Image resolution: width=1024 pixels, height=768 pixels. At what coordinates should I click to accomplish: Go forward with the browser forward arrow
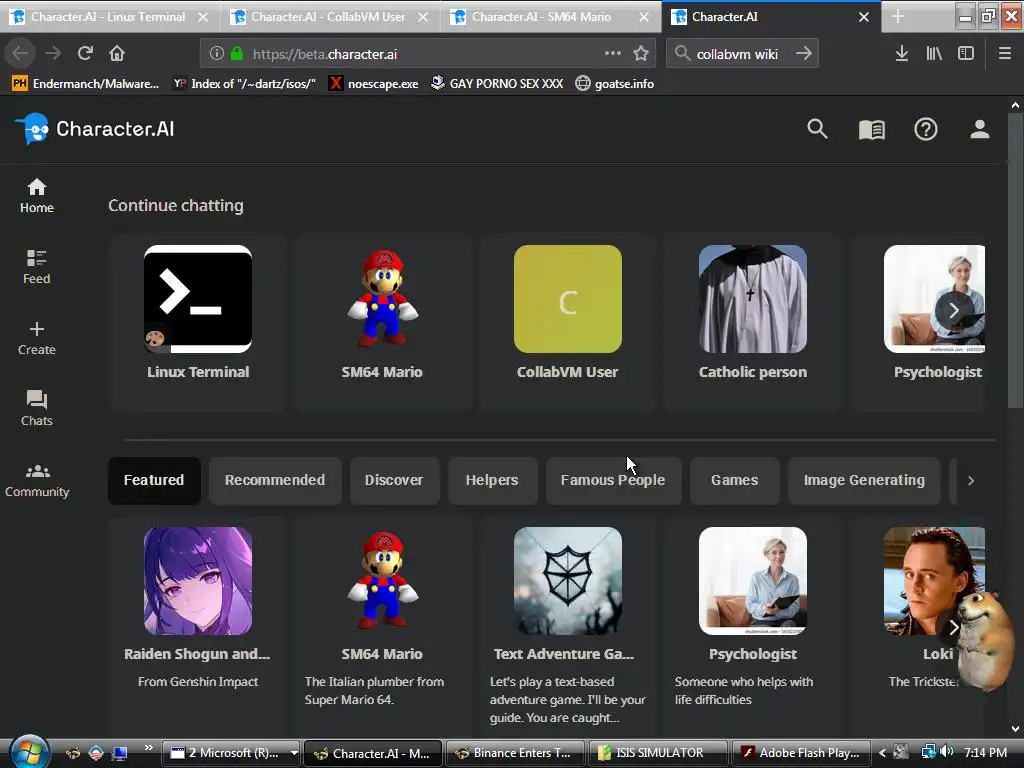point(53,54)
